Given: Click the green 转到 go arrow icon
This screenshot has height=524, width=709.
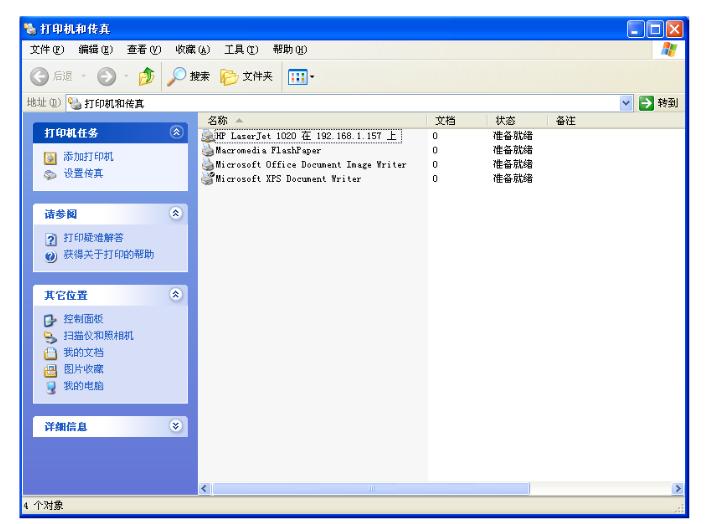Looking at the screenshot, I should point(646,103).
